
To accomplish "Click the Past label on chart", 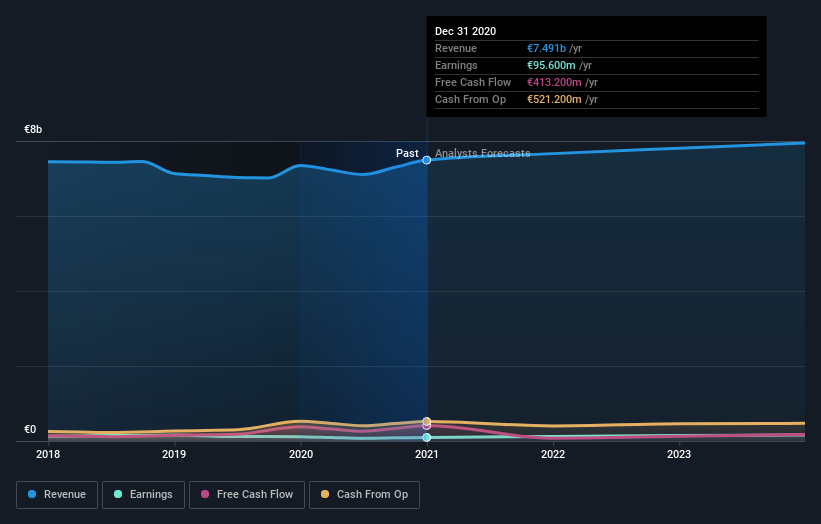I will tap(407, 153).
